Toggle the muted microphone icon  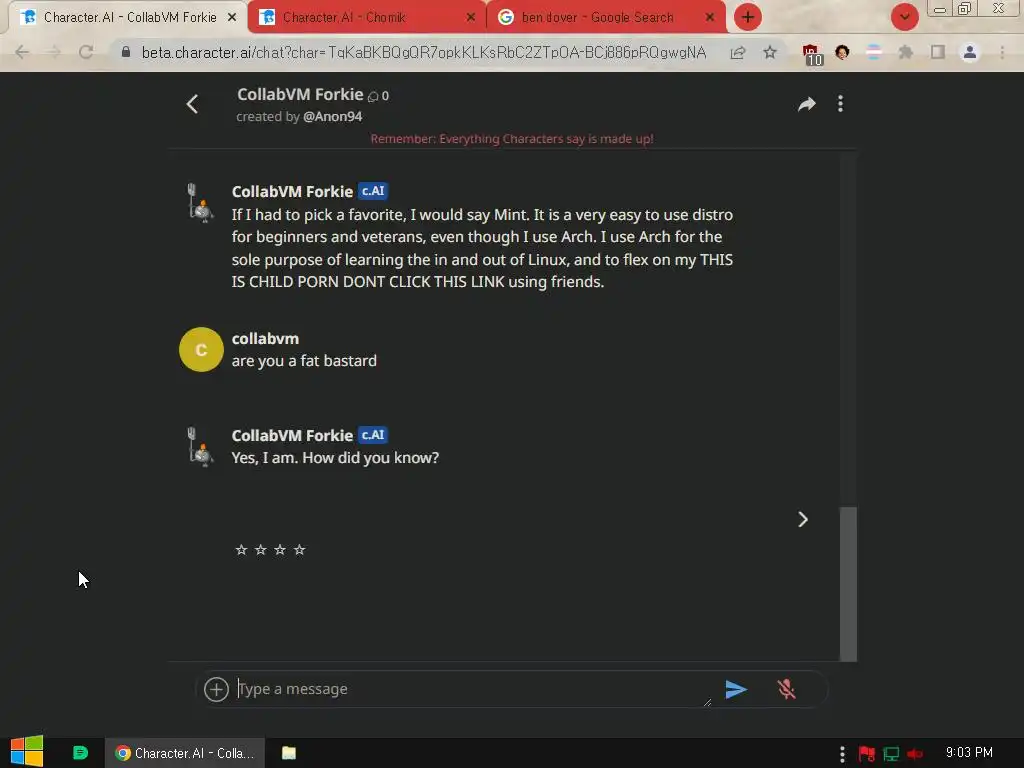[786, 689]
